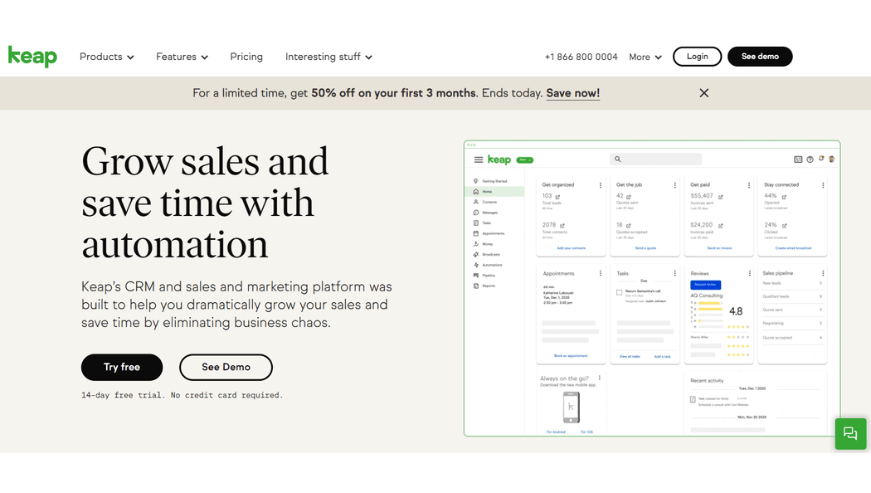The width and height of the screenshot is (871, 493).
Task: Open the green pill dropdown beside dashboard logo
Action: (x=525, y=160)
